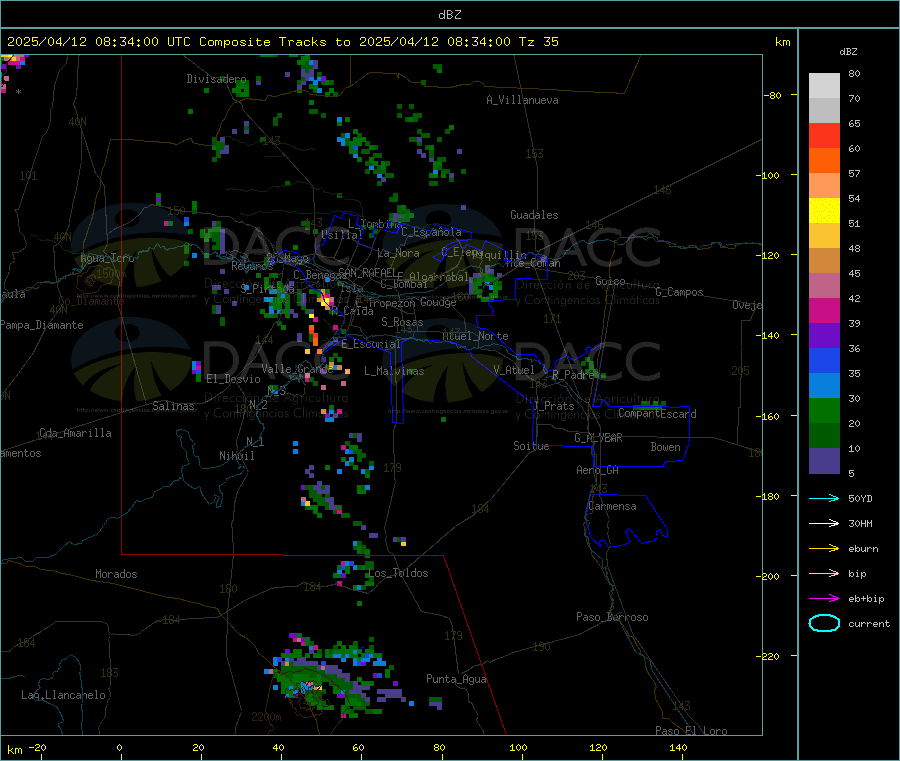Viewport: 900px width, 761px height.
Task: Click the Lag.Llancanelo map label
Action: coord(63,695)
